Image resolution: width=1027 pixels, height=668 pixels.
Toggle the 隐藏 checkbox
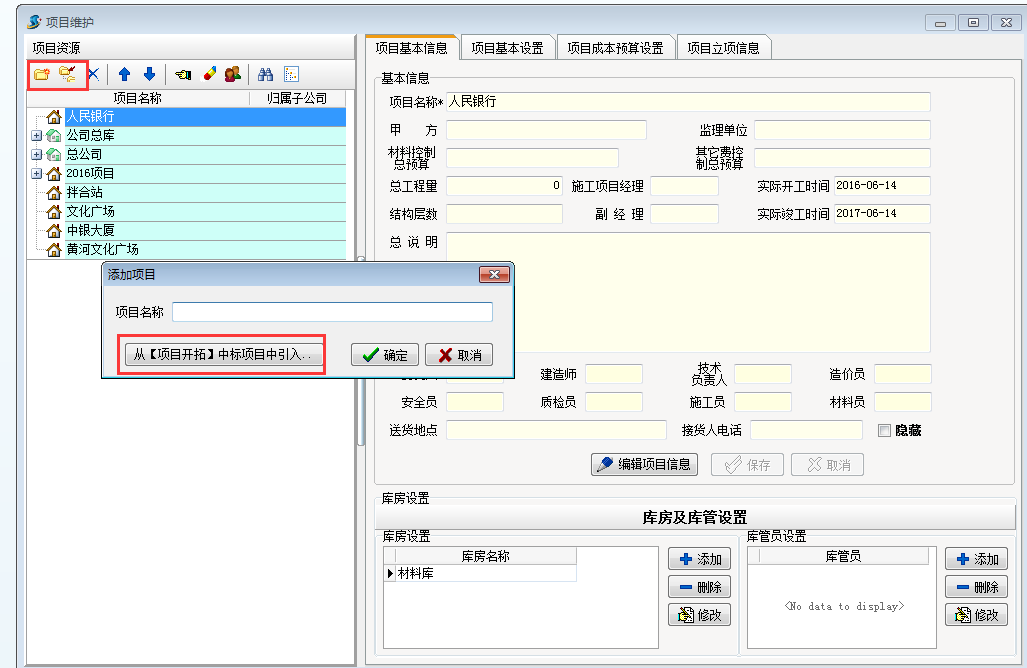coord(884,430)
